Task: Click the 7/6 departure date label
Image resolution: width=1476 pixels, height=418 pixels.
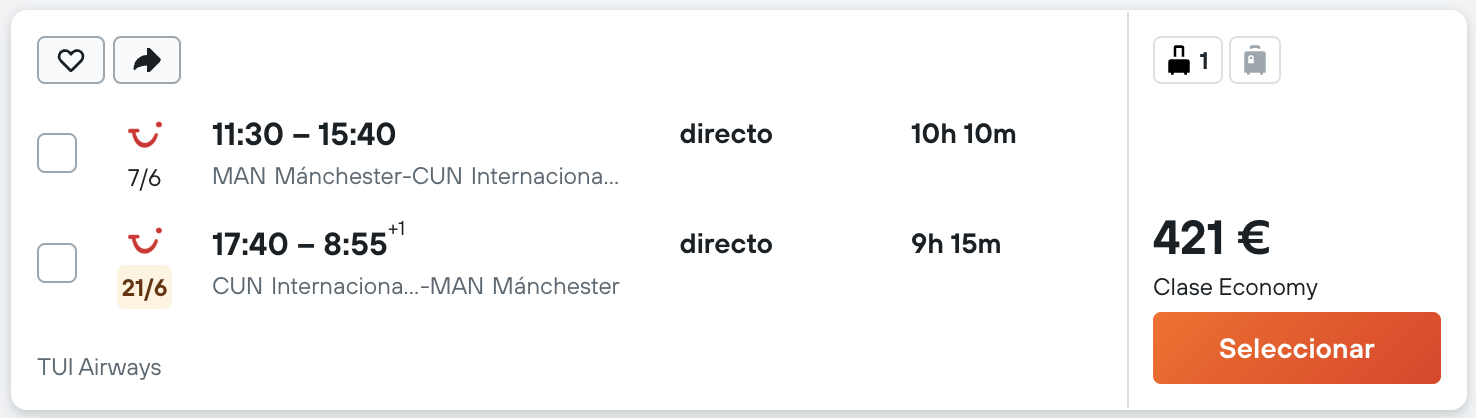Action: (x=144, y=179)
